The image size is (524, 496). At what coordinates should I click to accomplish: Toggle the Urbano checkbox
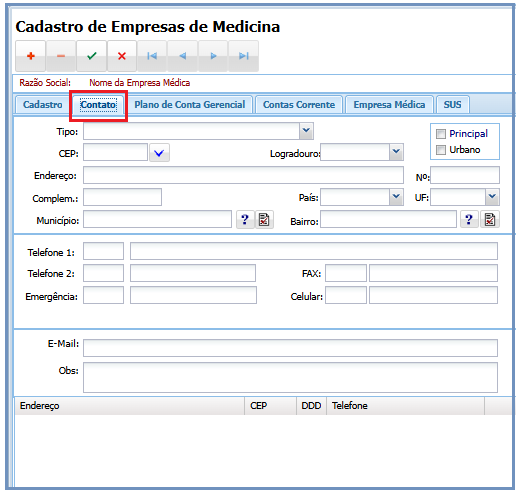[x=441, y=150]
